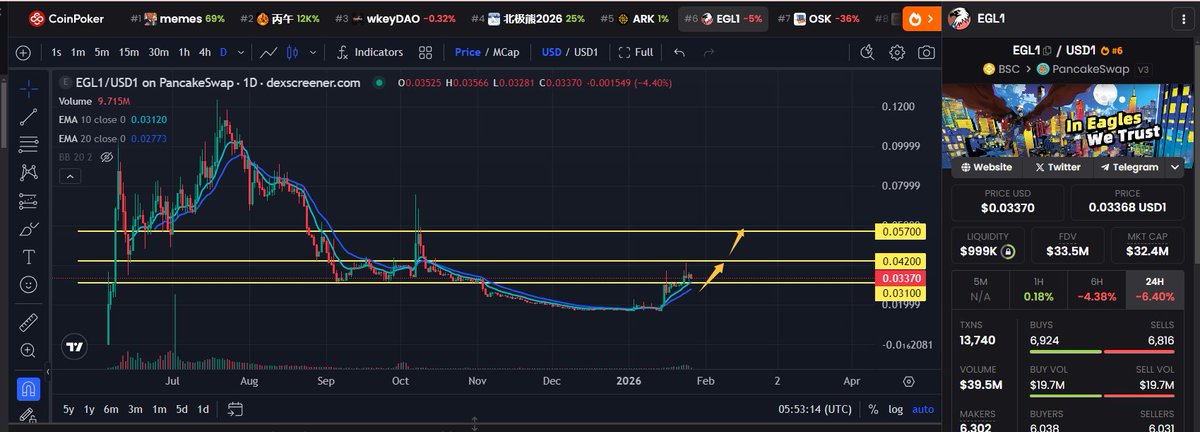Click the TradingView logo on the chart
The height and width of the screenshot is (432, 1200).
click(74, 348)
